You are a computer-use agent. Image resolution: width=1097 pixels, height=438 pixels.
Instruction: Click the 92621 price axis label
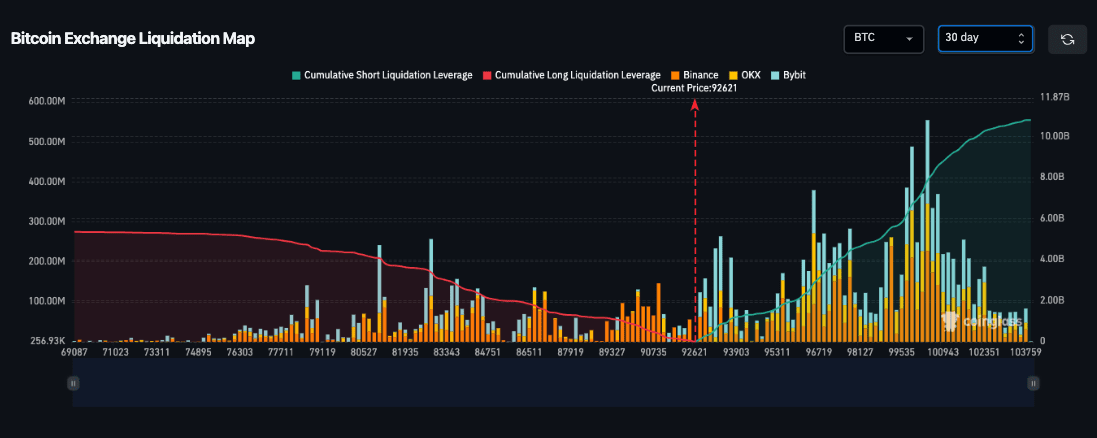point(694,353)
